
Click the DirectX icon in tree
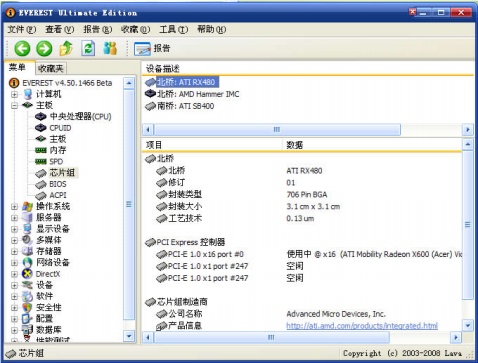[27, 274]
